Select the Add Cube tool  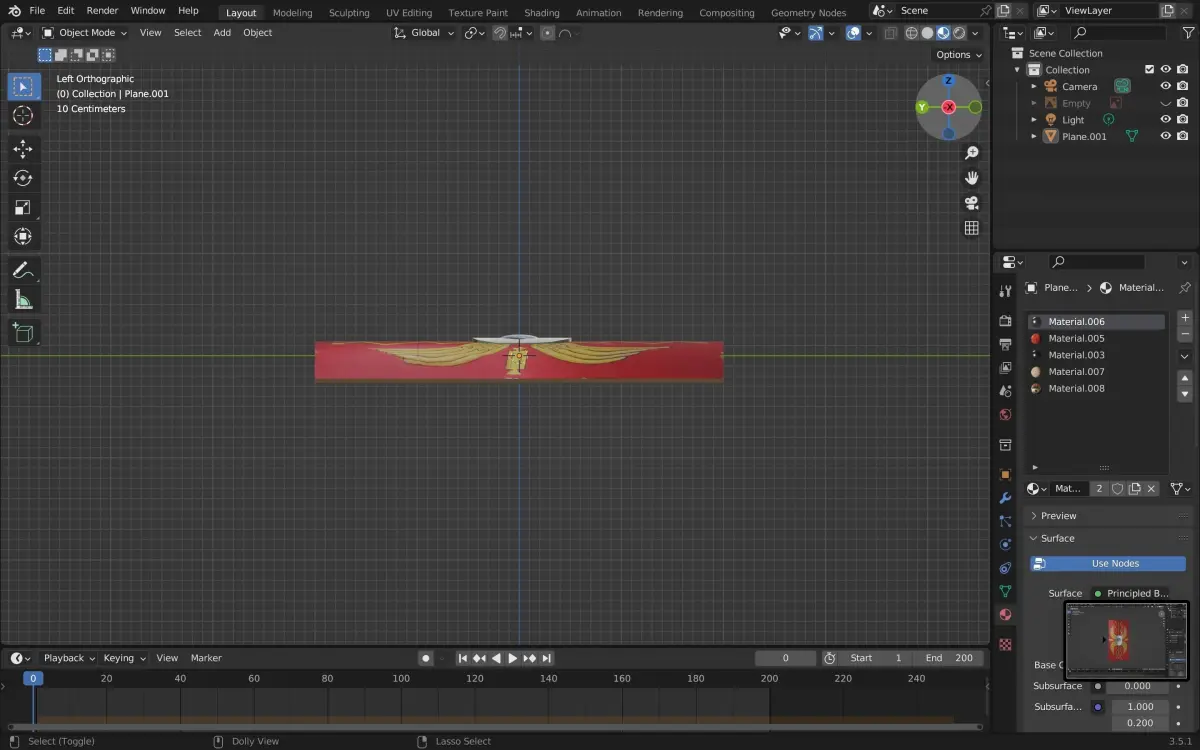point(23,333)
